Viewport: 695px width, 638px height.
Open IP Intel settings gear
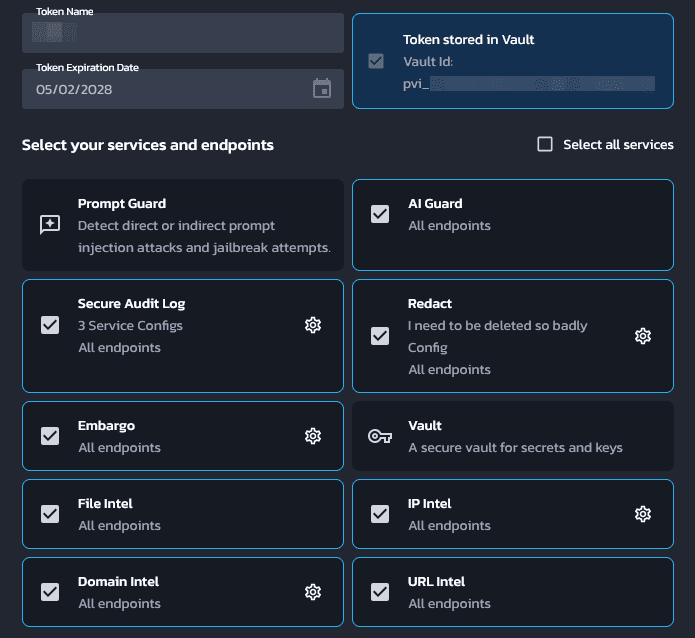[643, 514]
